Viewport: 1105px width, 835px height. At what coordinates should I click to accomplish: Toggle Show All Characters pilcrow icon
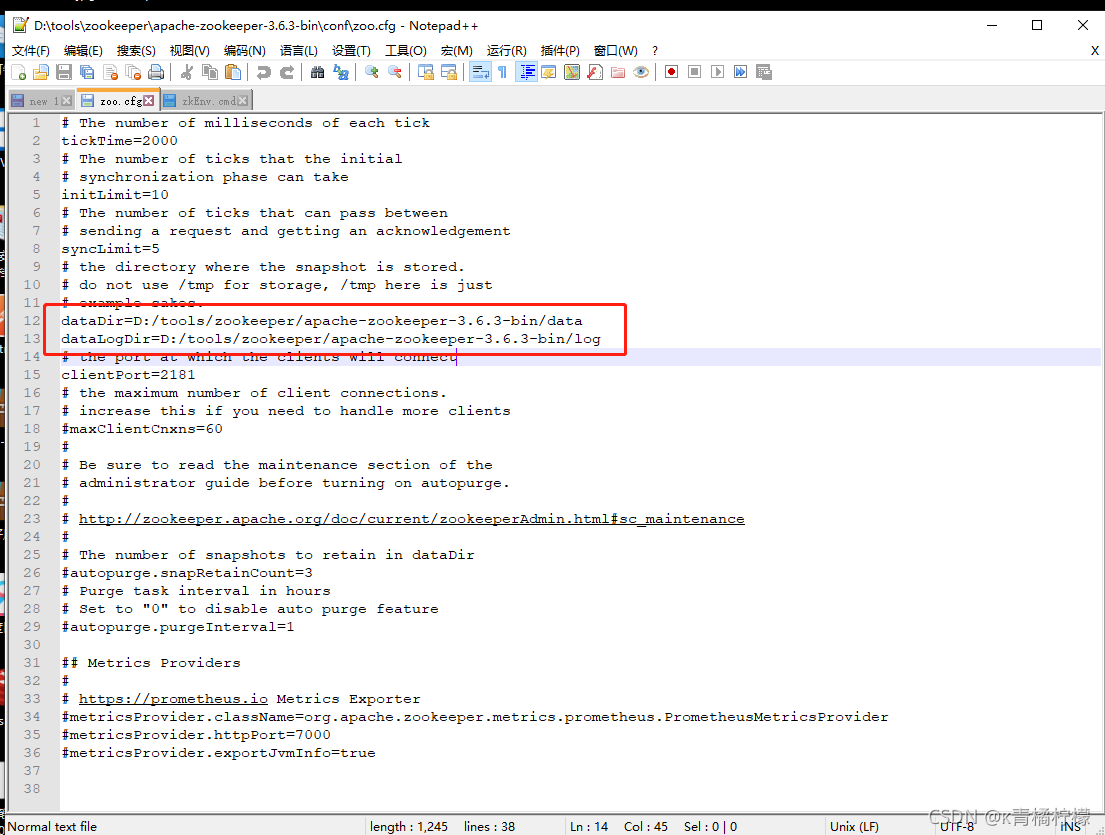click(x=502, y=72)
